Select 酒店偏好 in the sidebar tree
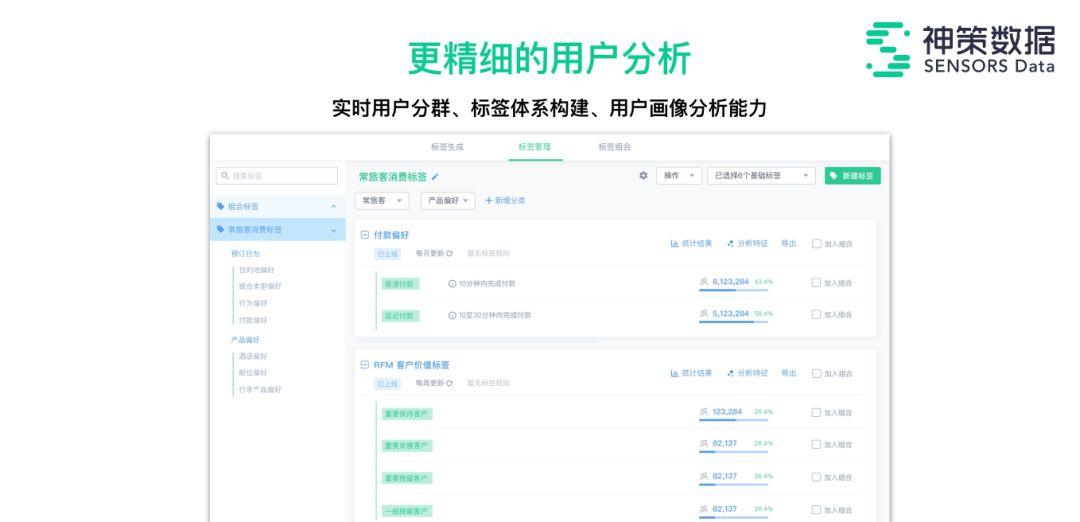The width and height of the screenshot is (1080, 522). (x=253, y=356)
